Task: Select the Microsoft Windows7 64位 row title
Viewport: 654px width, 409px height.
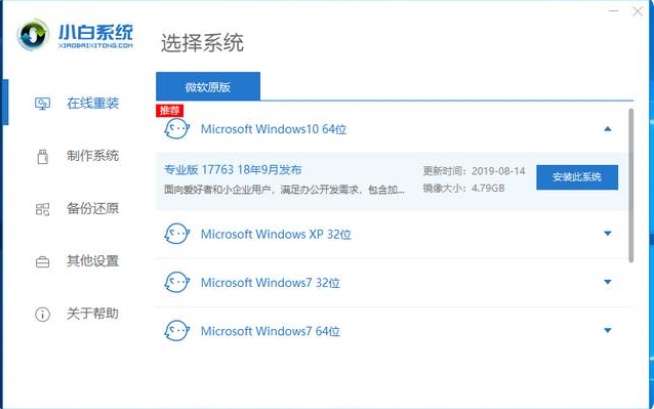Action: point(270,331)
